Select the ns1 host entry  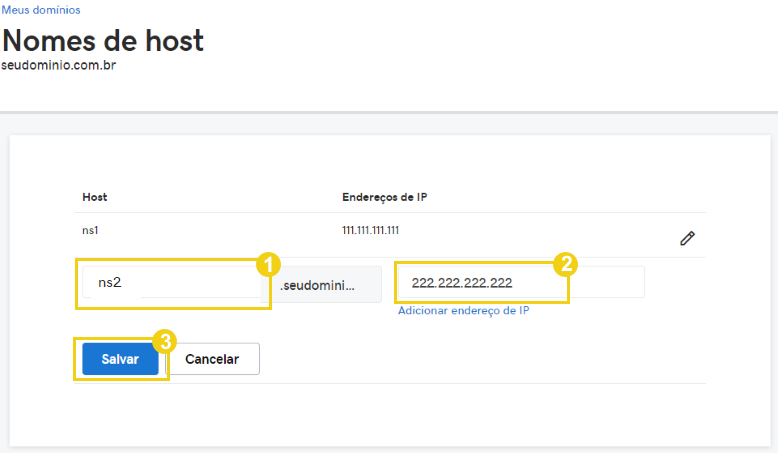pyautogui.click(x=90, y=230)
